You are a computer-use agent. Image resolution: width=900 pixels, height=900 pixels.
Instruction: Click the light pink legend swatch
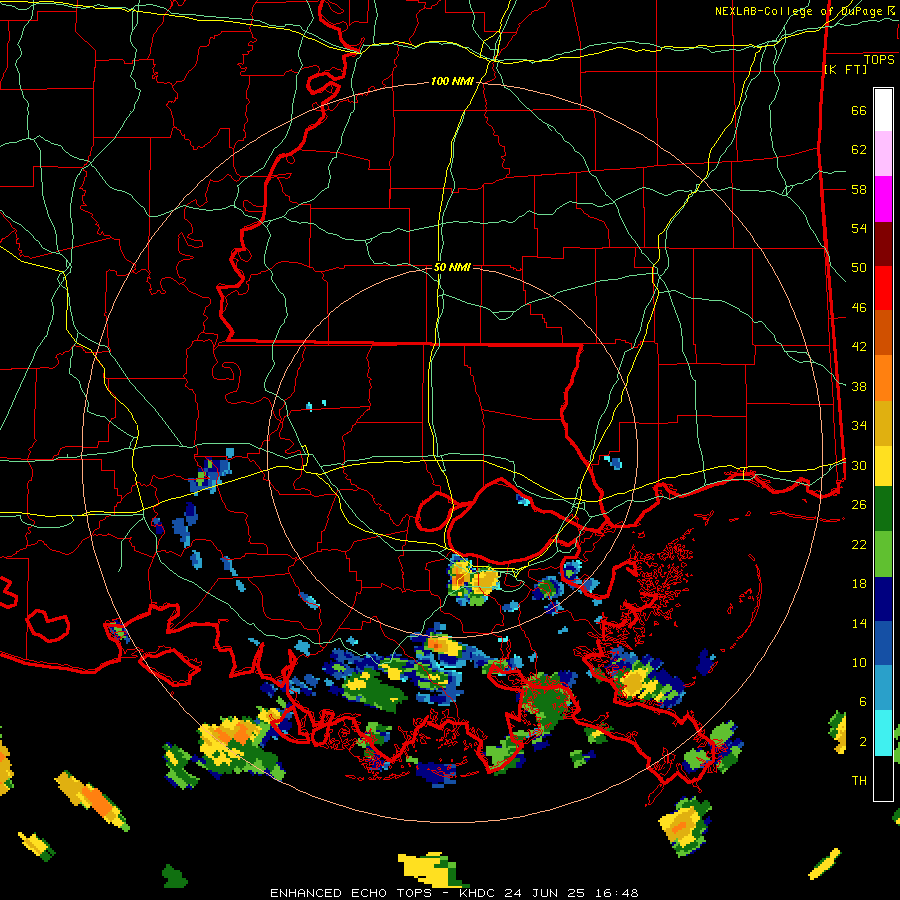(883, 154)
